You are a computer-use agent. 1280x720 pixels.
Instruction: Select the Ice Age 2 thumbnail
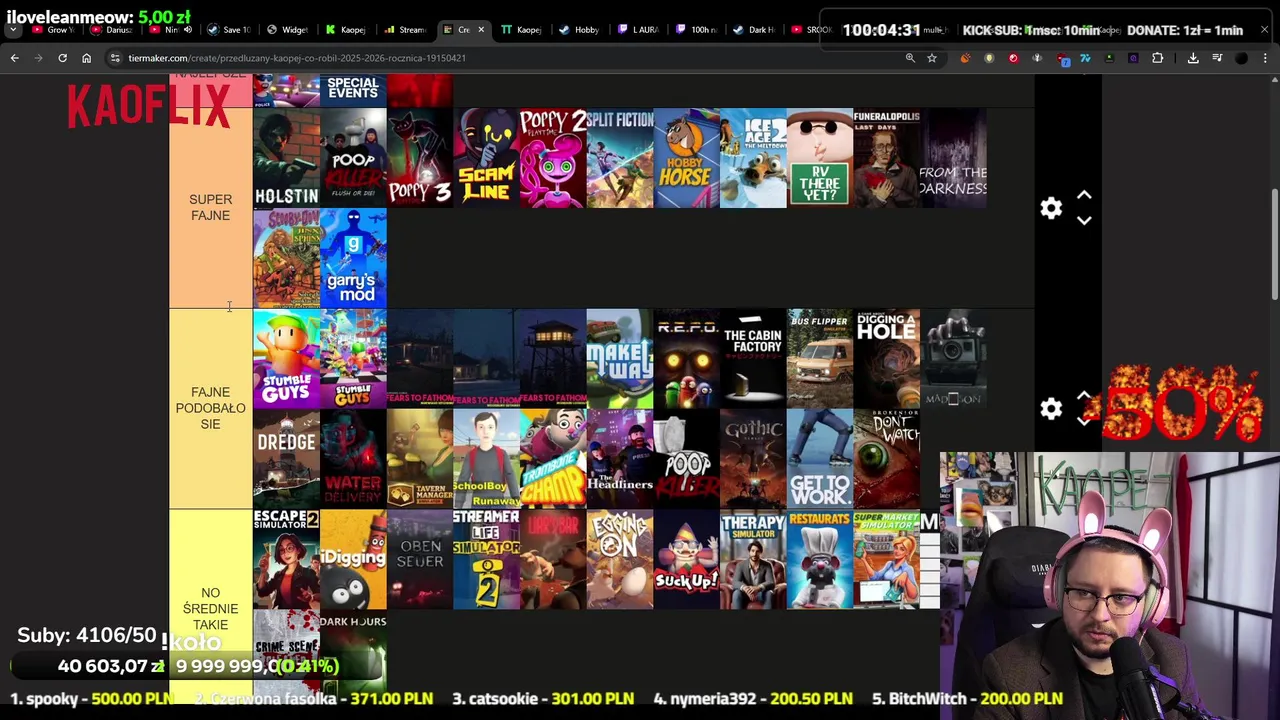point(753,158)
